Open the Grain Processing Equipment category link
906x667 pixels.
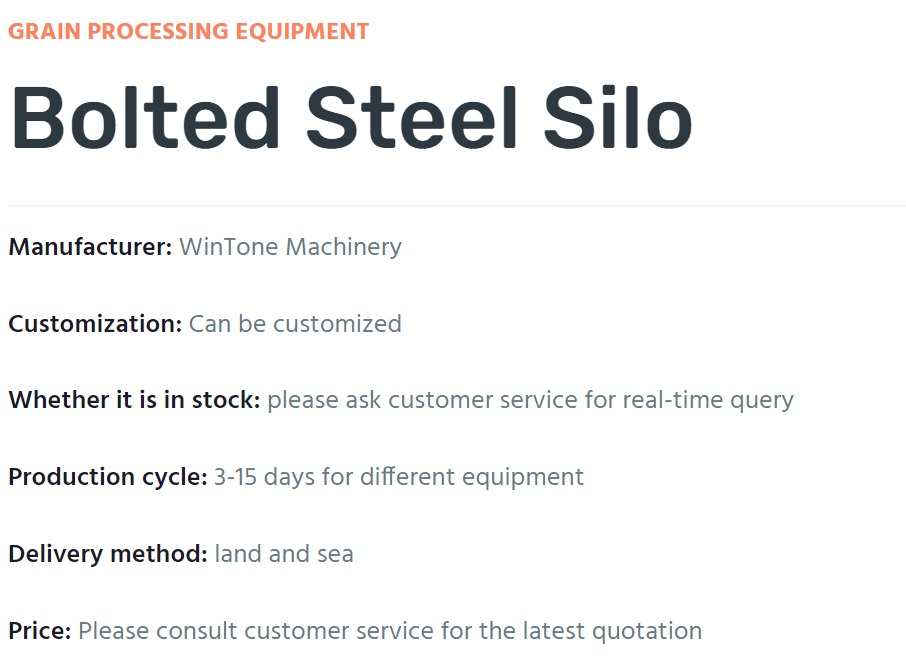pos(188,31)
